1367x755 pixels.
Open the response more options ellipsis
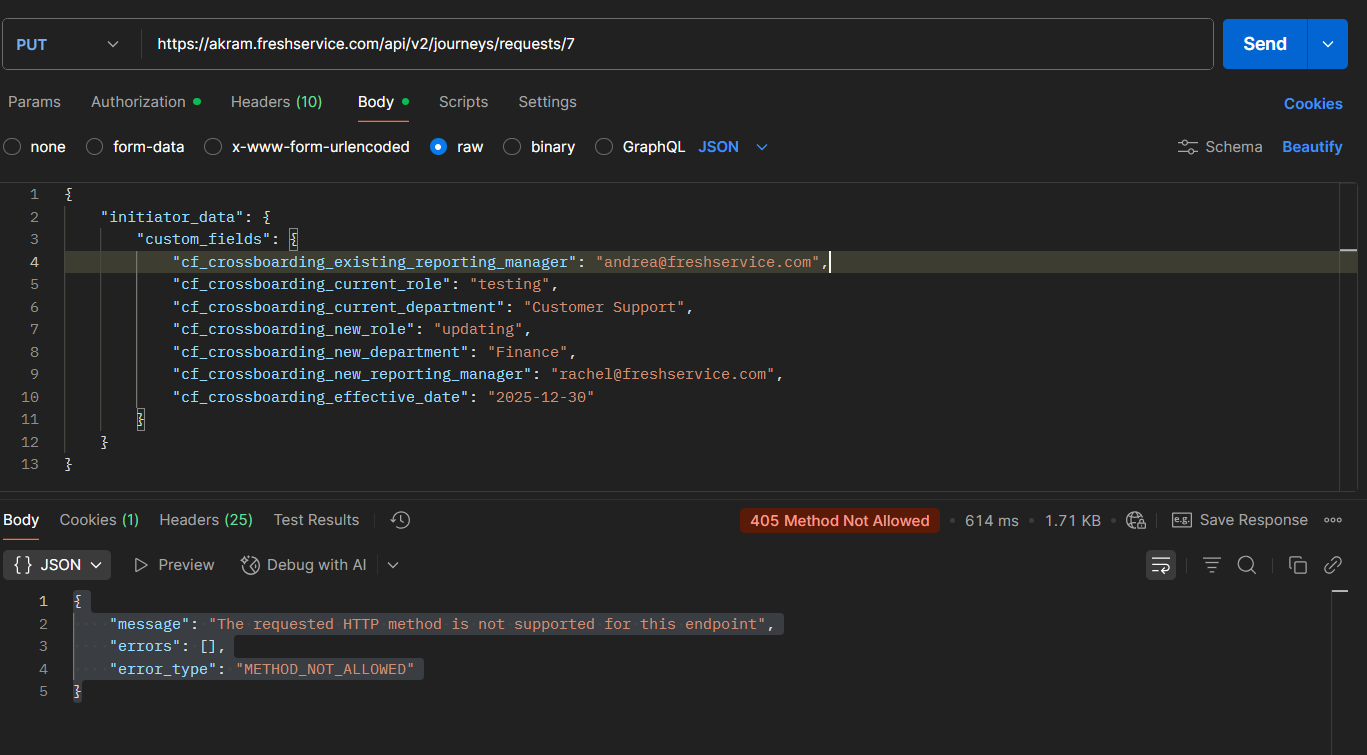click(1332, 520)
